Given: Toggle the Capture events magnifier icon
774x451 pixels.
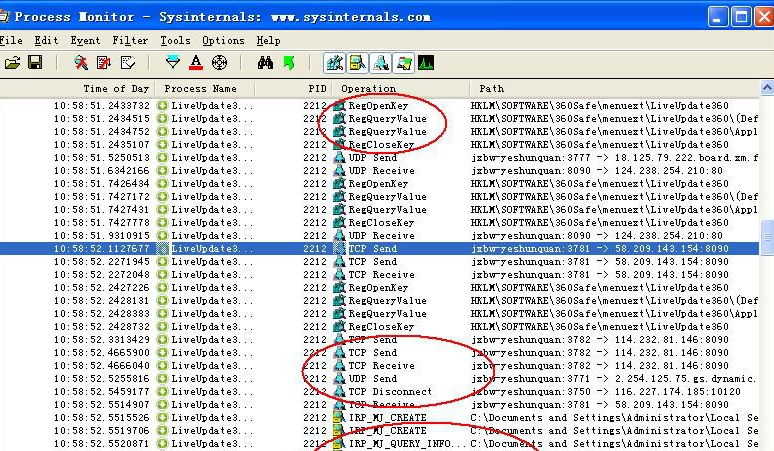Looking at the screenshot, I should click(80, 63).
